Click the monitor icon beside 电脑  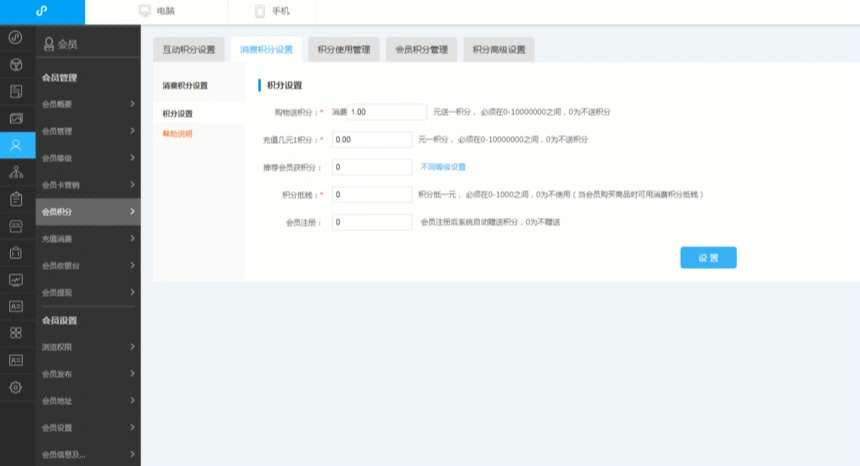[x=145, y=11]
